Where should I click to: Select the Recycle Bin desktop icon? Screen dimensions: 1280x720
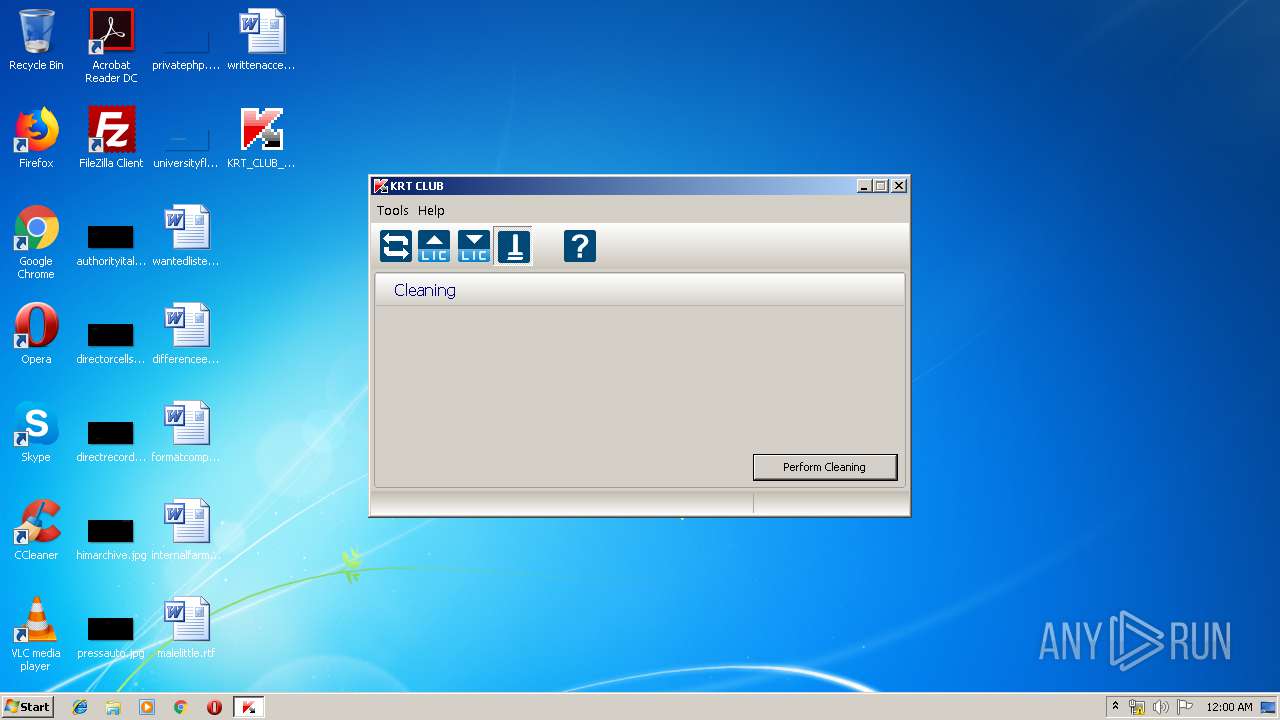[x=36, y=41]
